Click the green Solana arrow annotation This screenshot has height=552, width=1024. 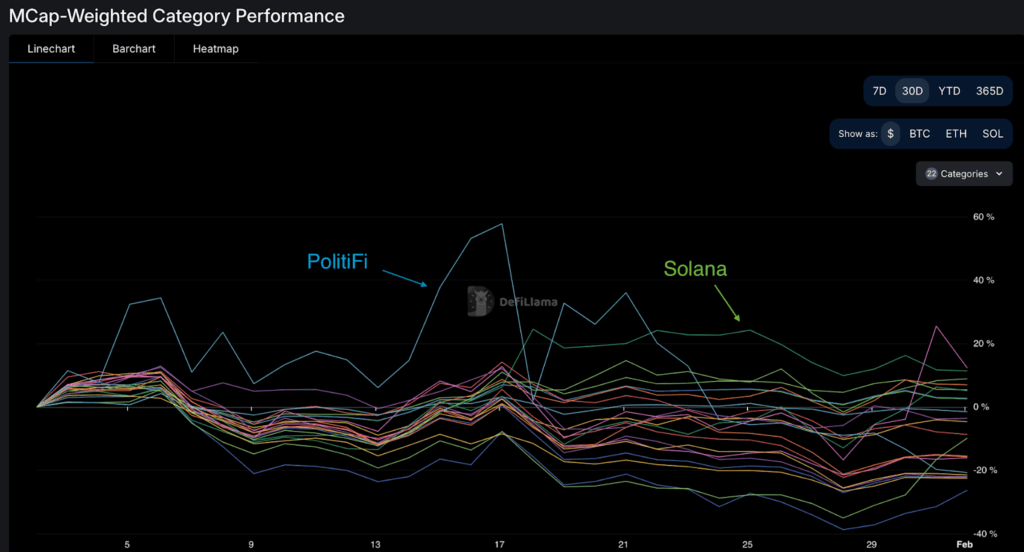[727, 303]
